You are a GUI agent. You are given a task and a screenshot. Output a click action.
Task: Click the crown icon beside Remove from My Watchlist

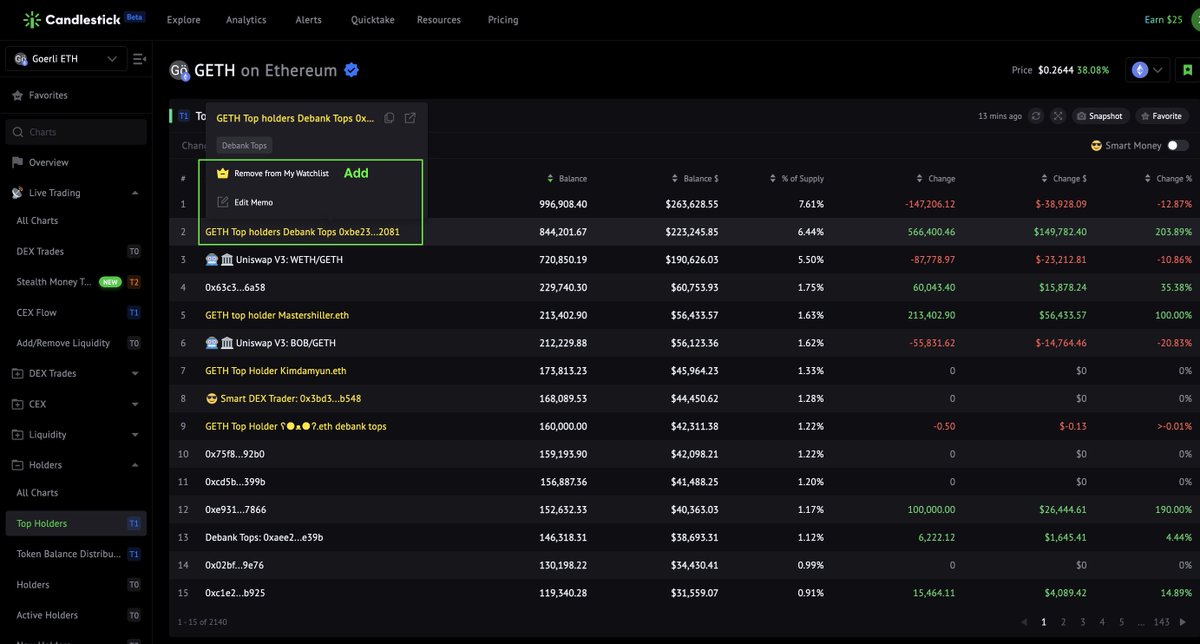tap(223, 173)
